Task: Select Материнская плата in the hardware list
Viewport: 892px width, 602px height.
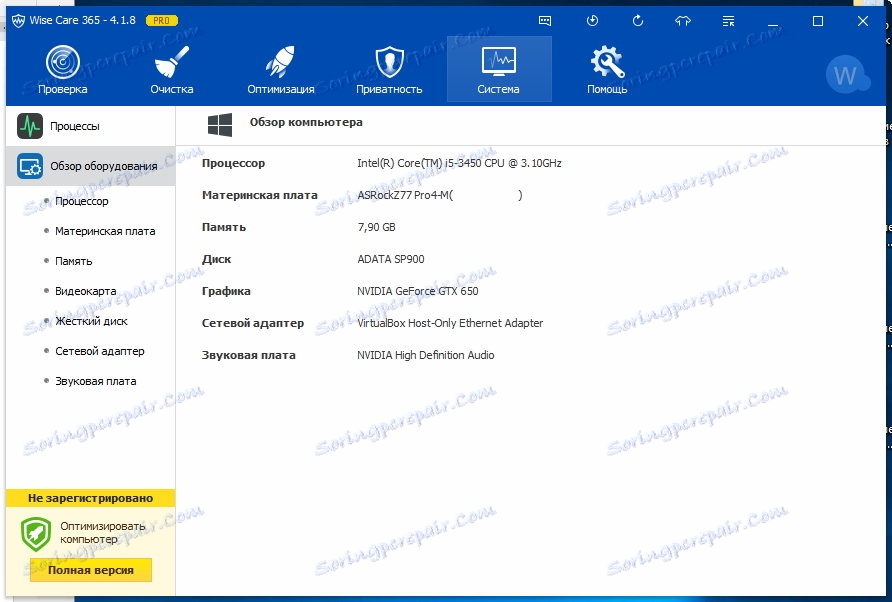Action: [105, 231]
